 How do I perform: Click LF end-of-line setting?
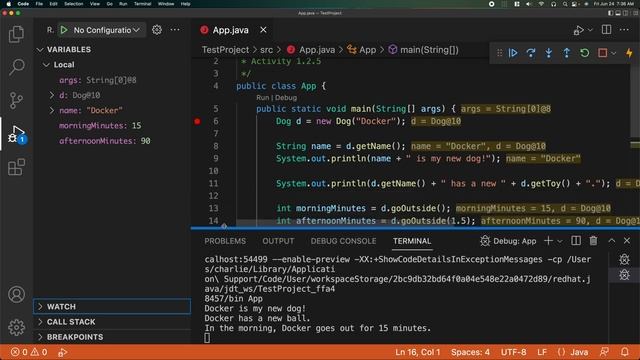542,352
